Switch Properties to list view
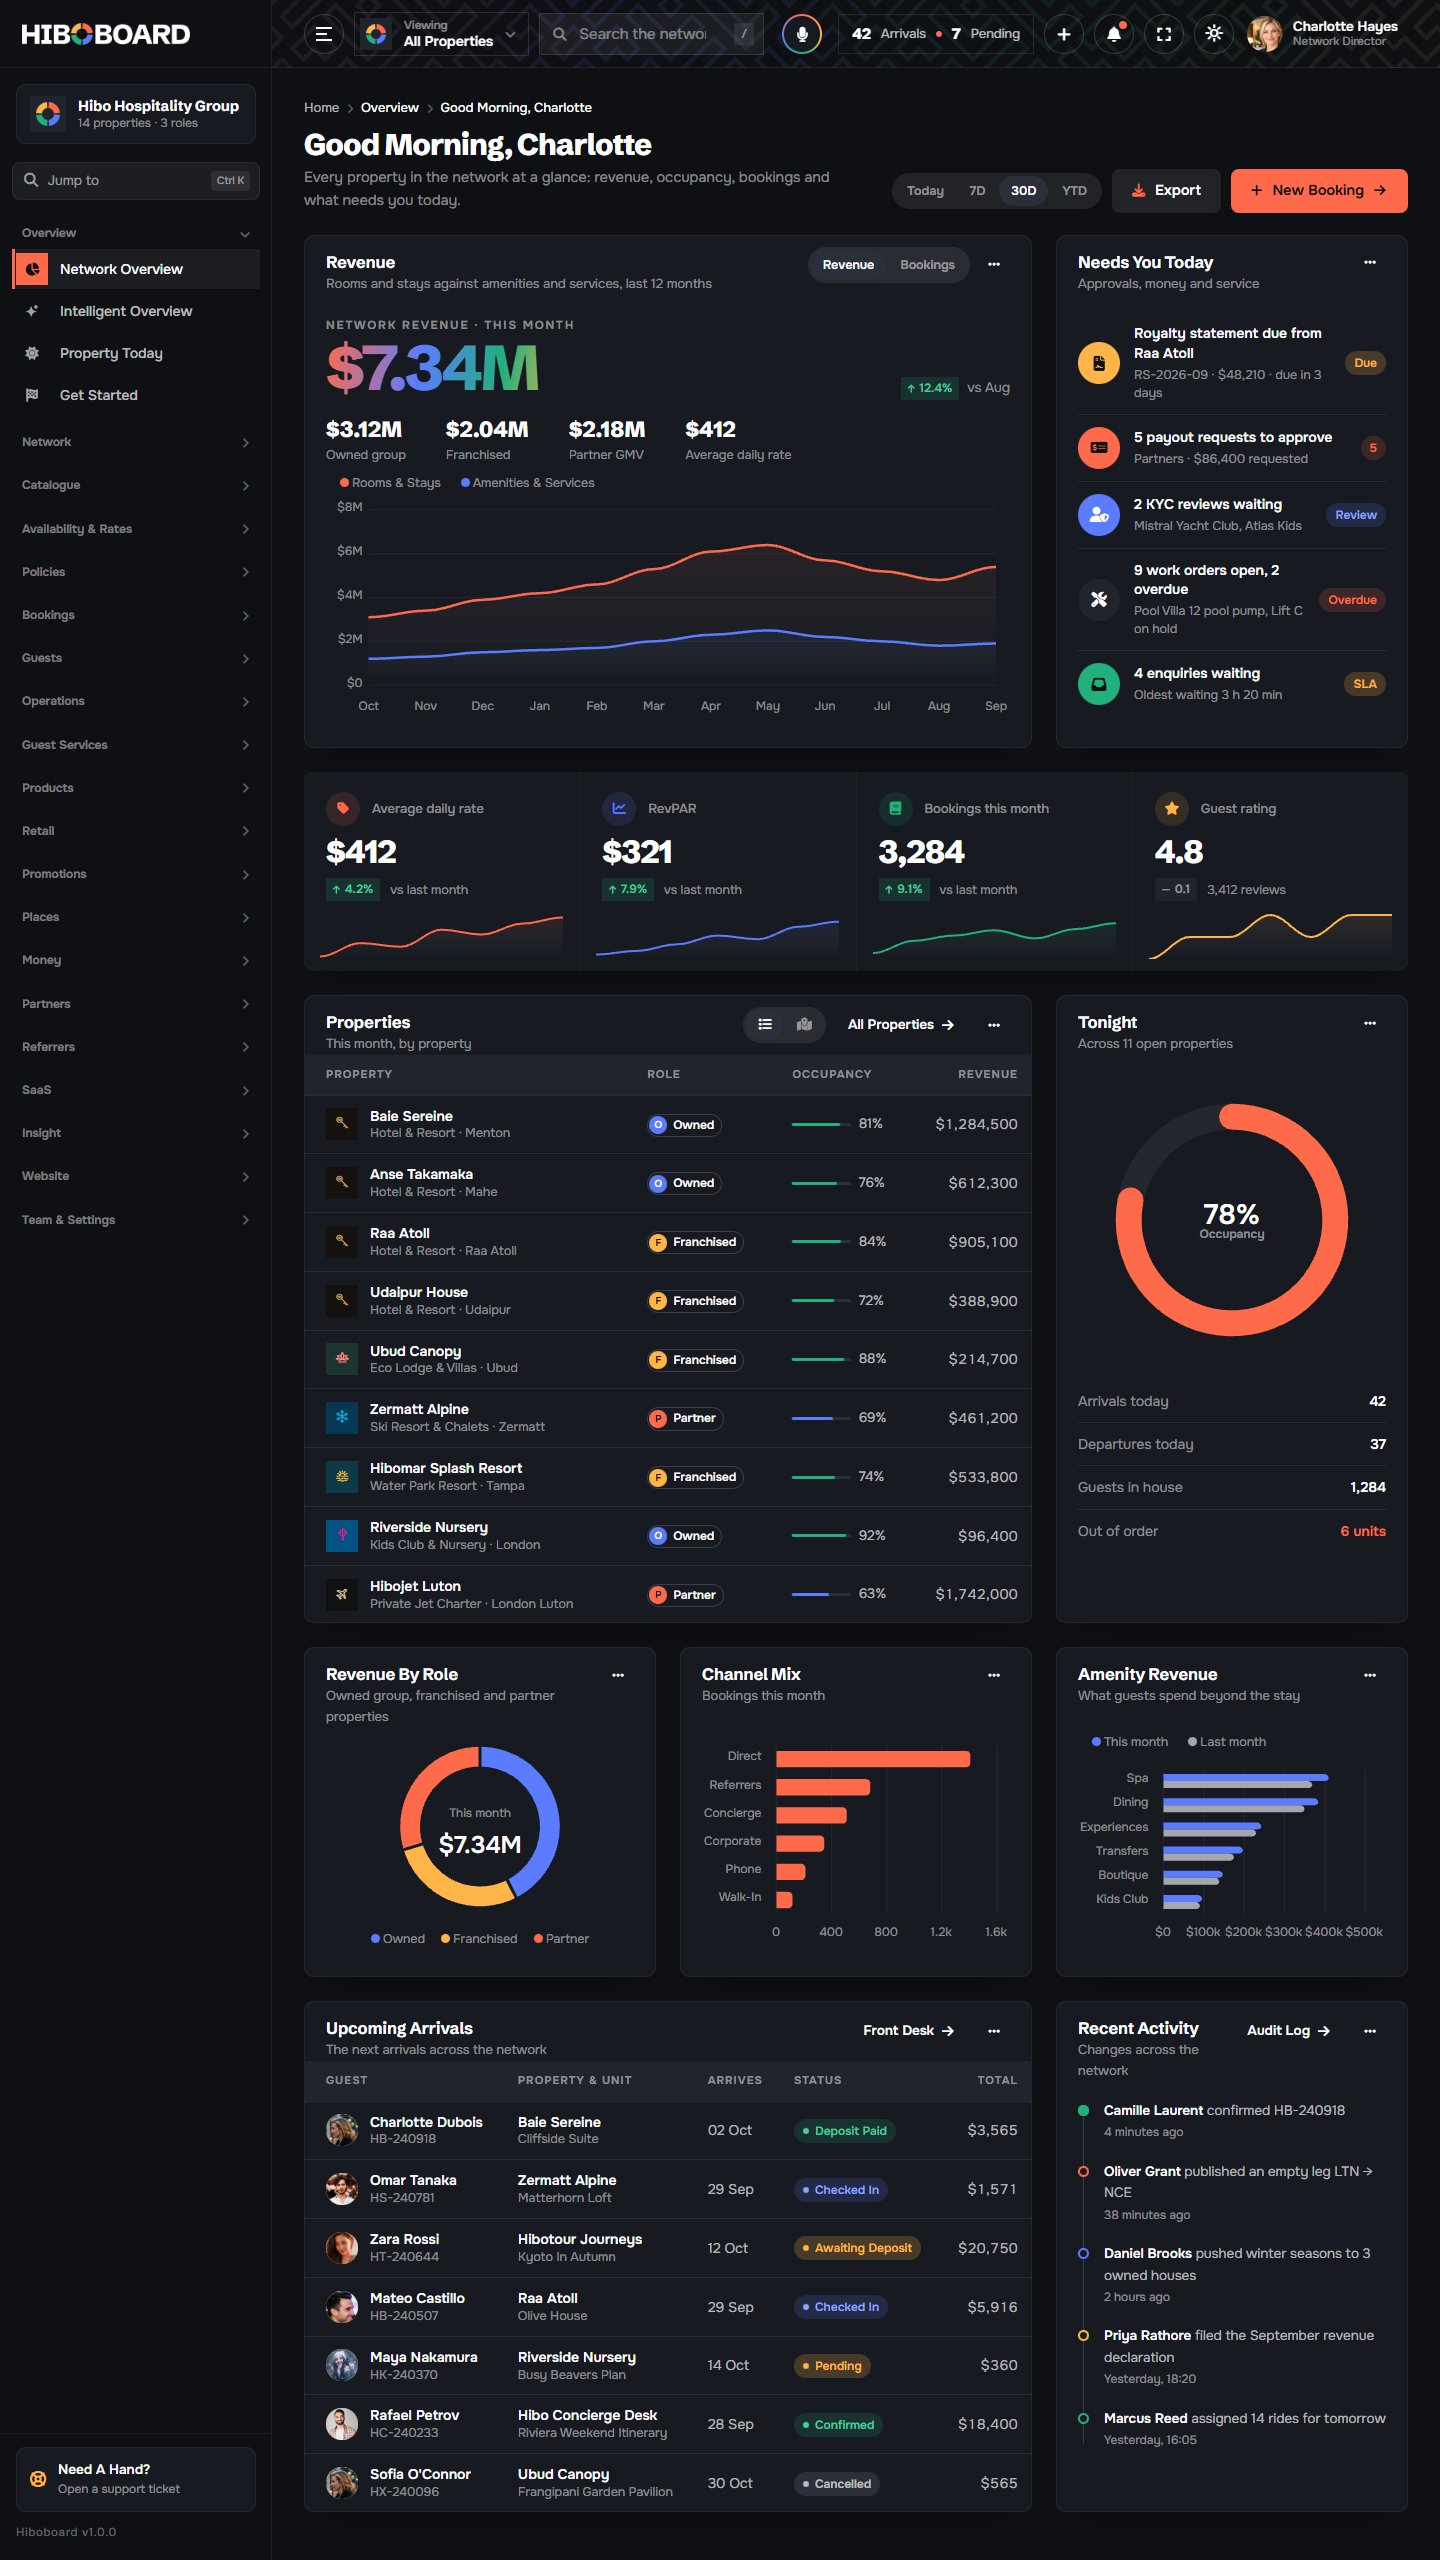Image resolution: width=1440 pixels, height=2560 pixels. pyautogui.click(x=765, y=1024)
